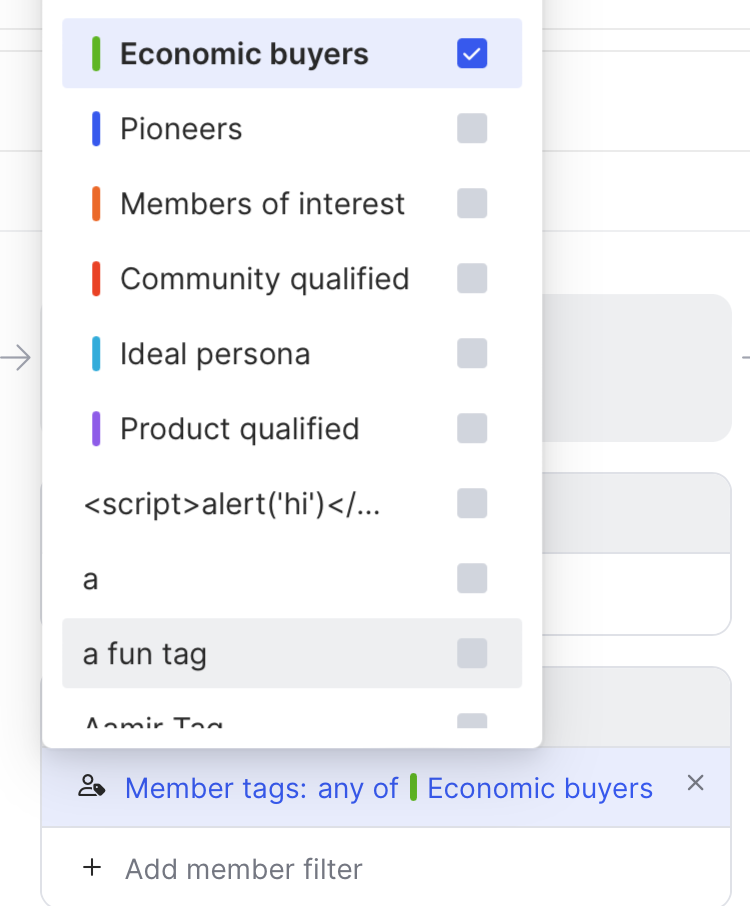The image size is (750, 906).
Task: Click the plus icon to add filter
Action: (x=92, y=868)
